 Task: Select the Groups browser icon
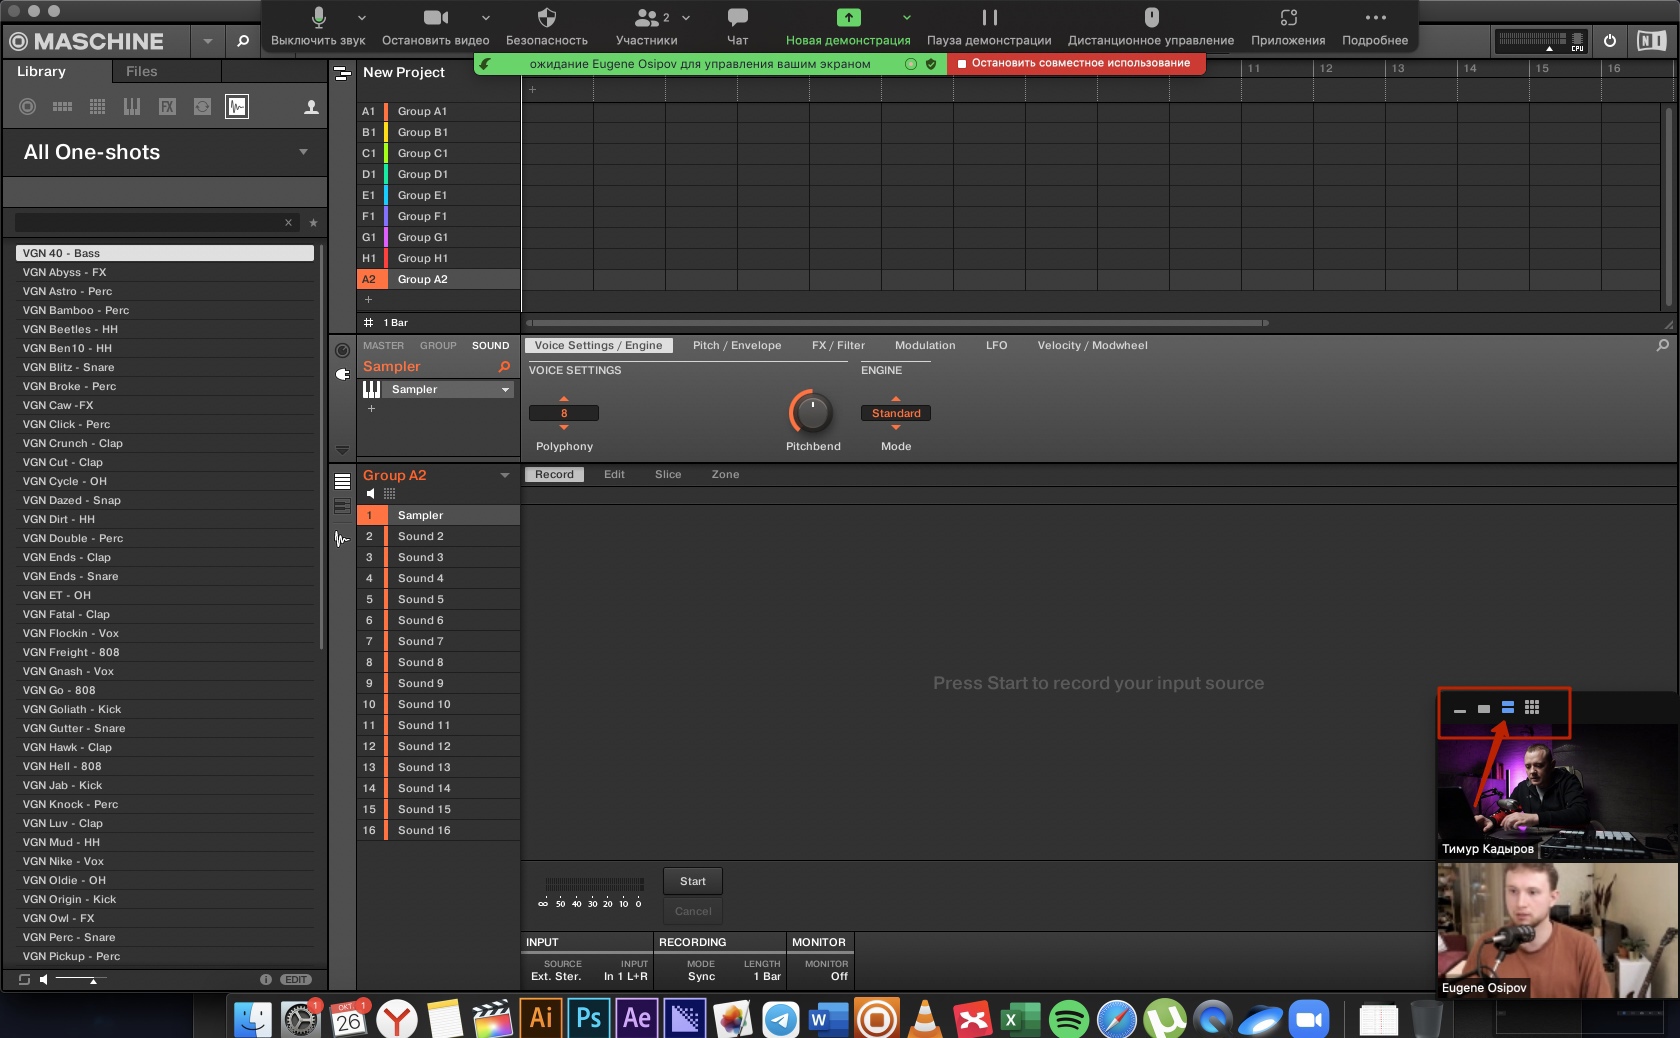click(62, 107)
